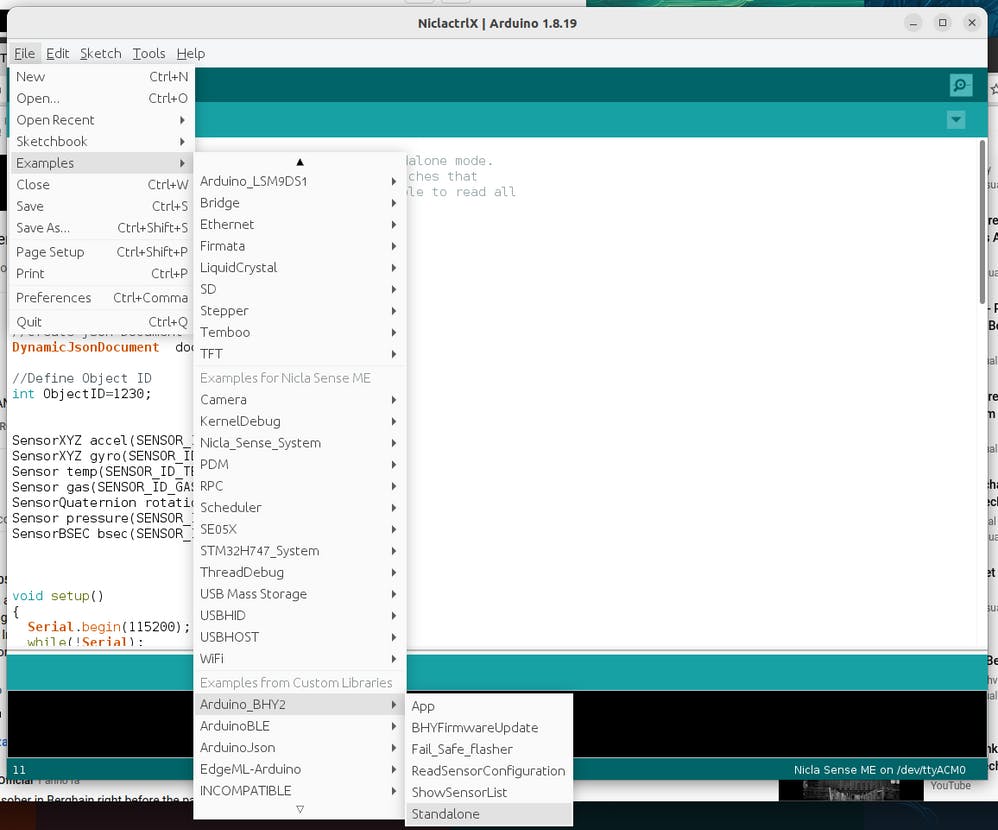
Task: Expand TFT examples submenu
Action: click(299, 355)
